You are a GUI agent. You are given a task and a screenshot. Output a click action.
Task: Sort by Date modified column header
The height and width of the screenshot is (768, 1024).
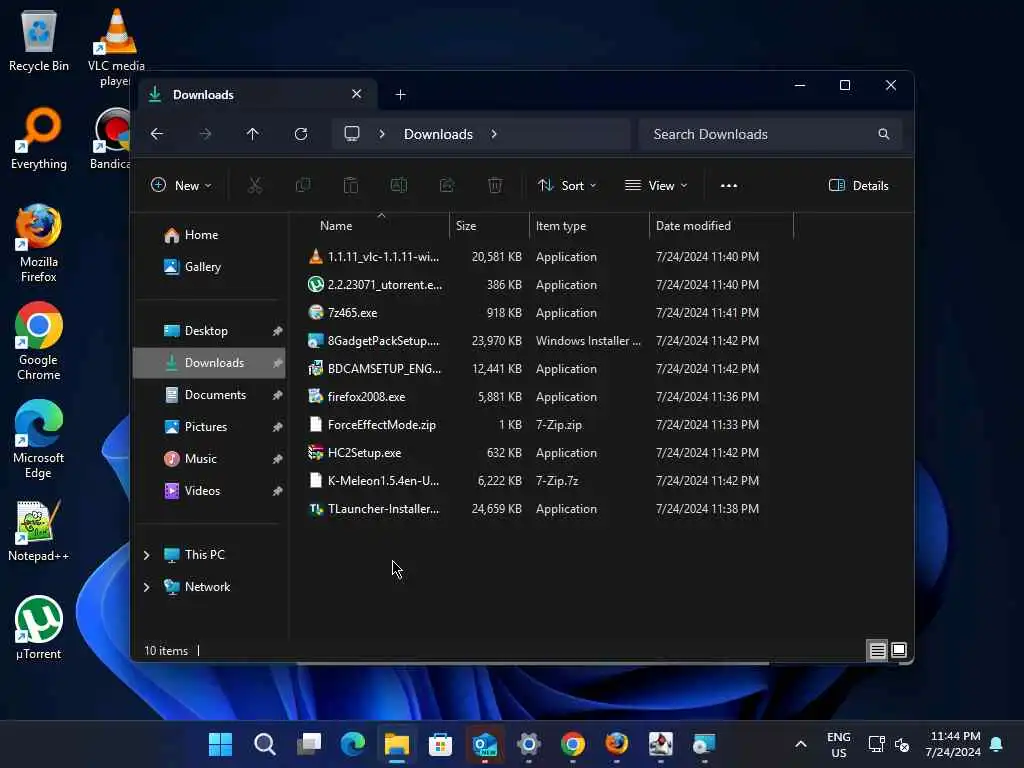pos(722,226)
